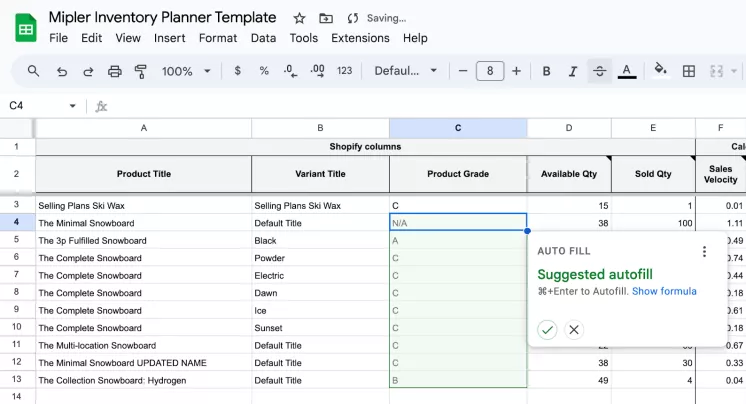Click the Product Title header cell
This screenshot has width=746, height=404.
click(x=144, y=174)
